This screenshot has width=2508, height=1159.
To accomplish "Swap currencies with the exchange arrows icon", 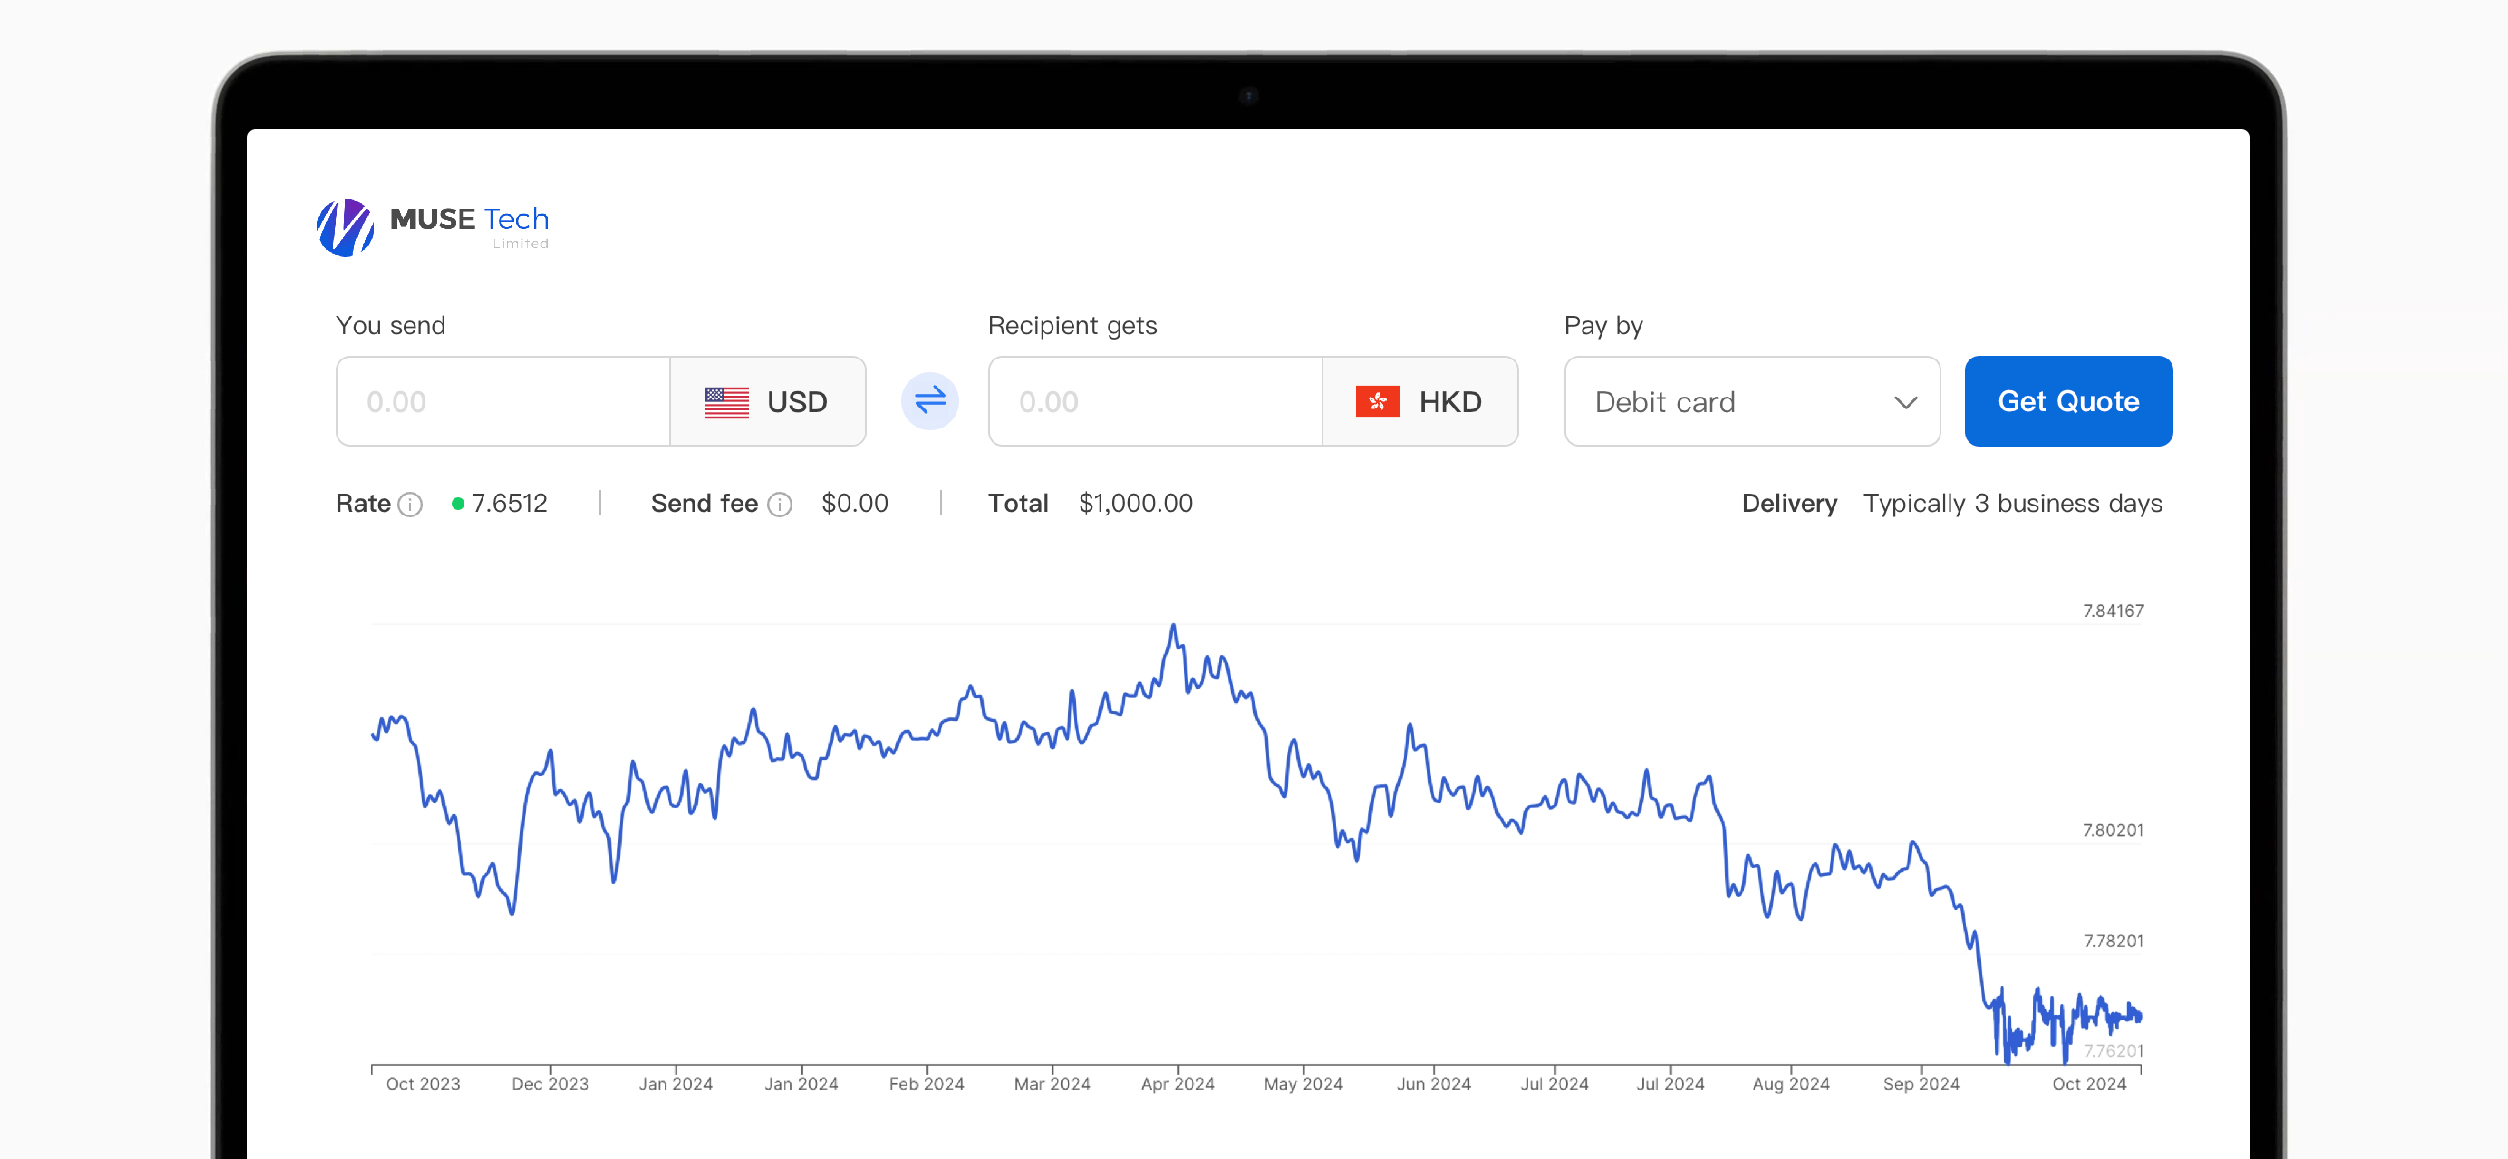I will (x=929, y=401).
